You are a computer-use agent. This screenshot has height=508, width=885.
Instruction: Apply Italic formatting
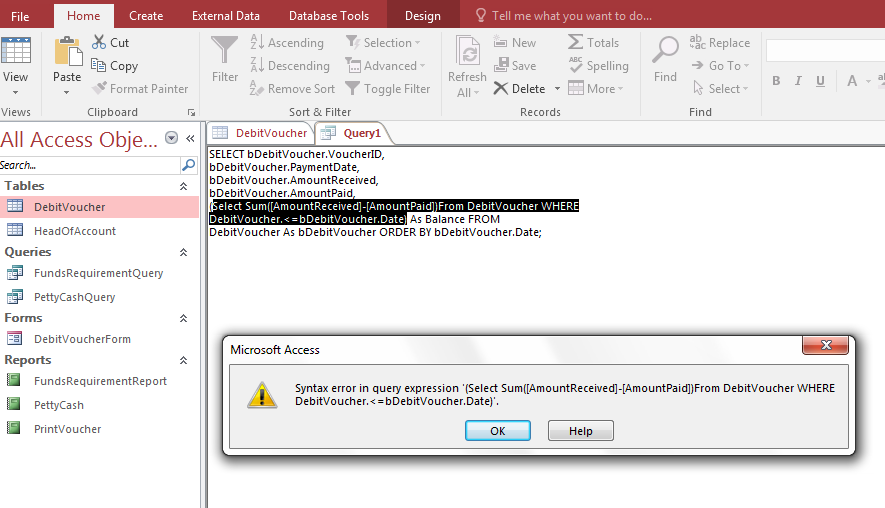tap(798, 81)
